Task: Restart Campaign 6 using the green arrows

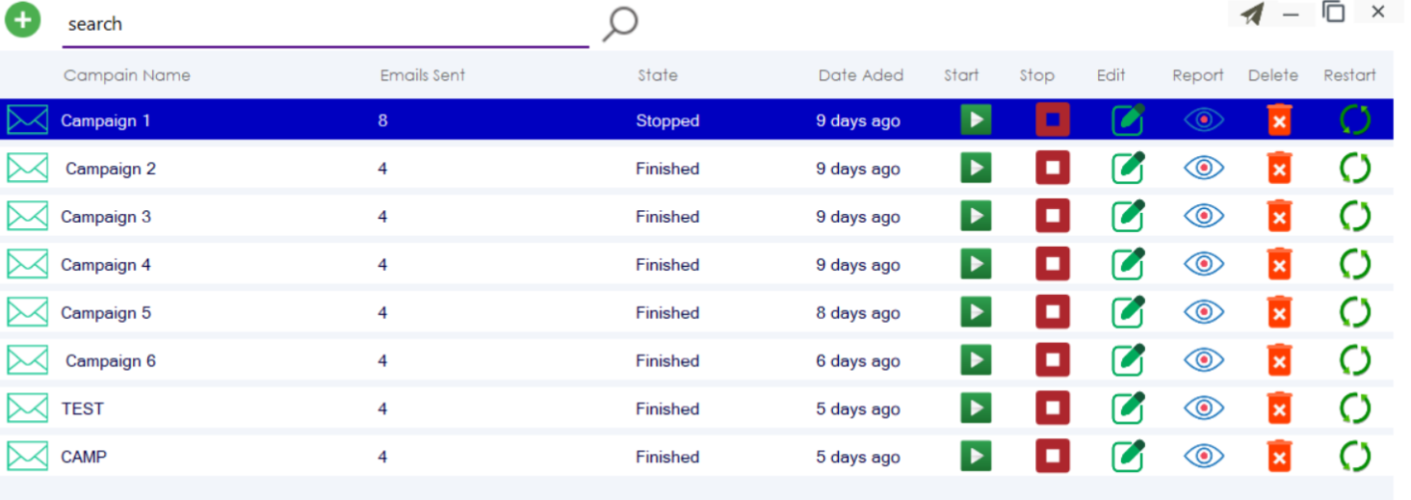Action: pos(1355,360)
